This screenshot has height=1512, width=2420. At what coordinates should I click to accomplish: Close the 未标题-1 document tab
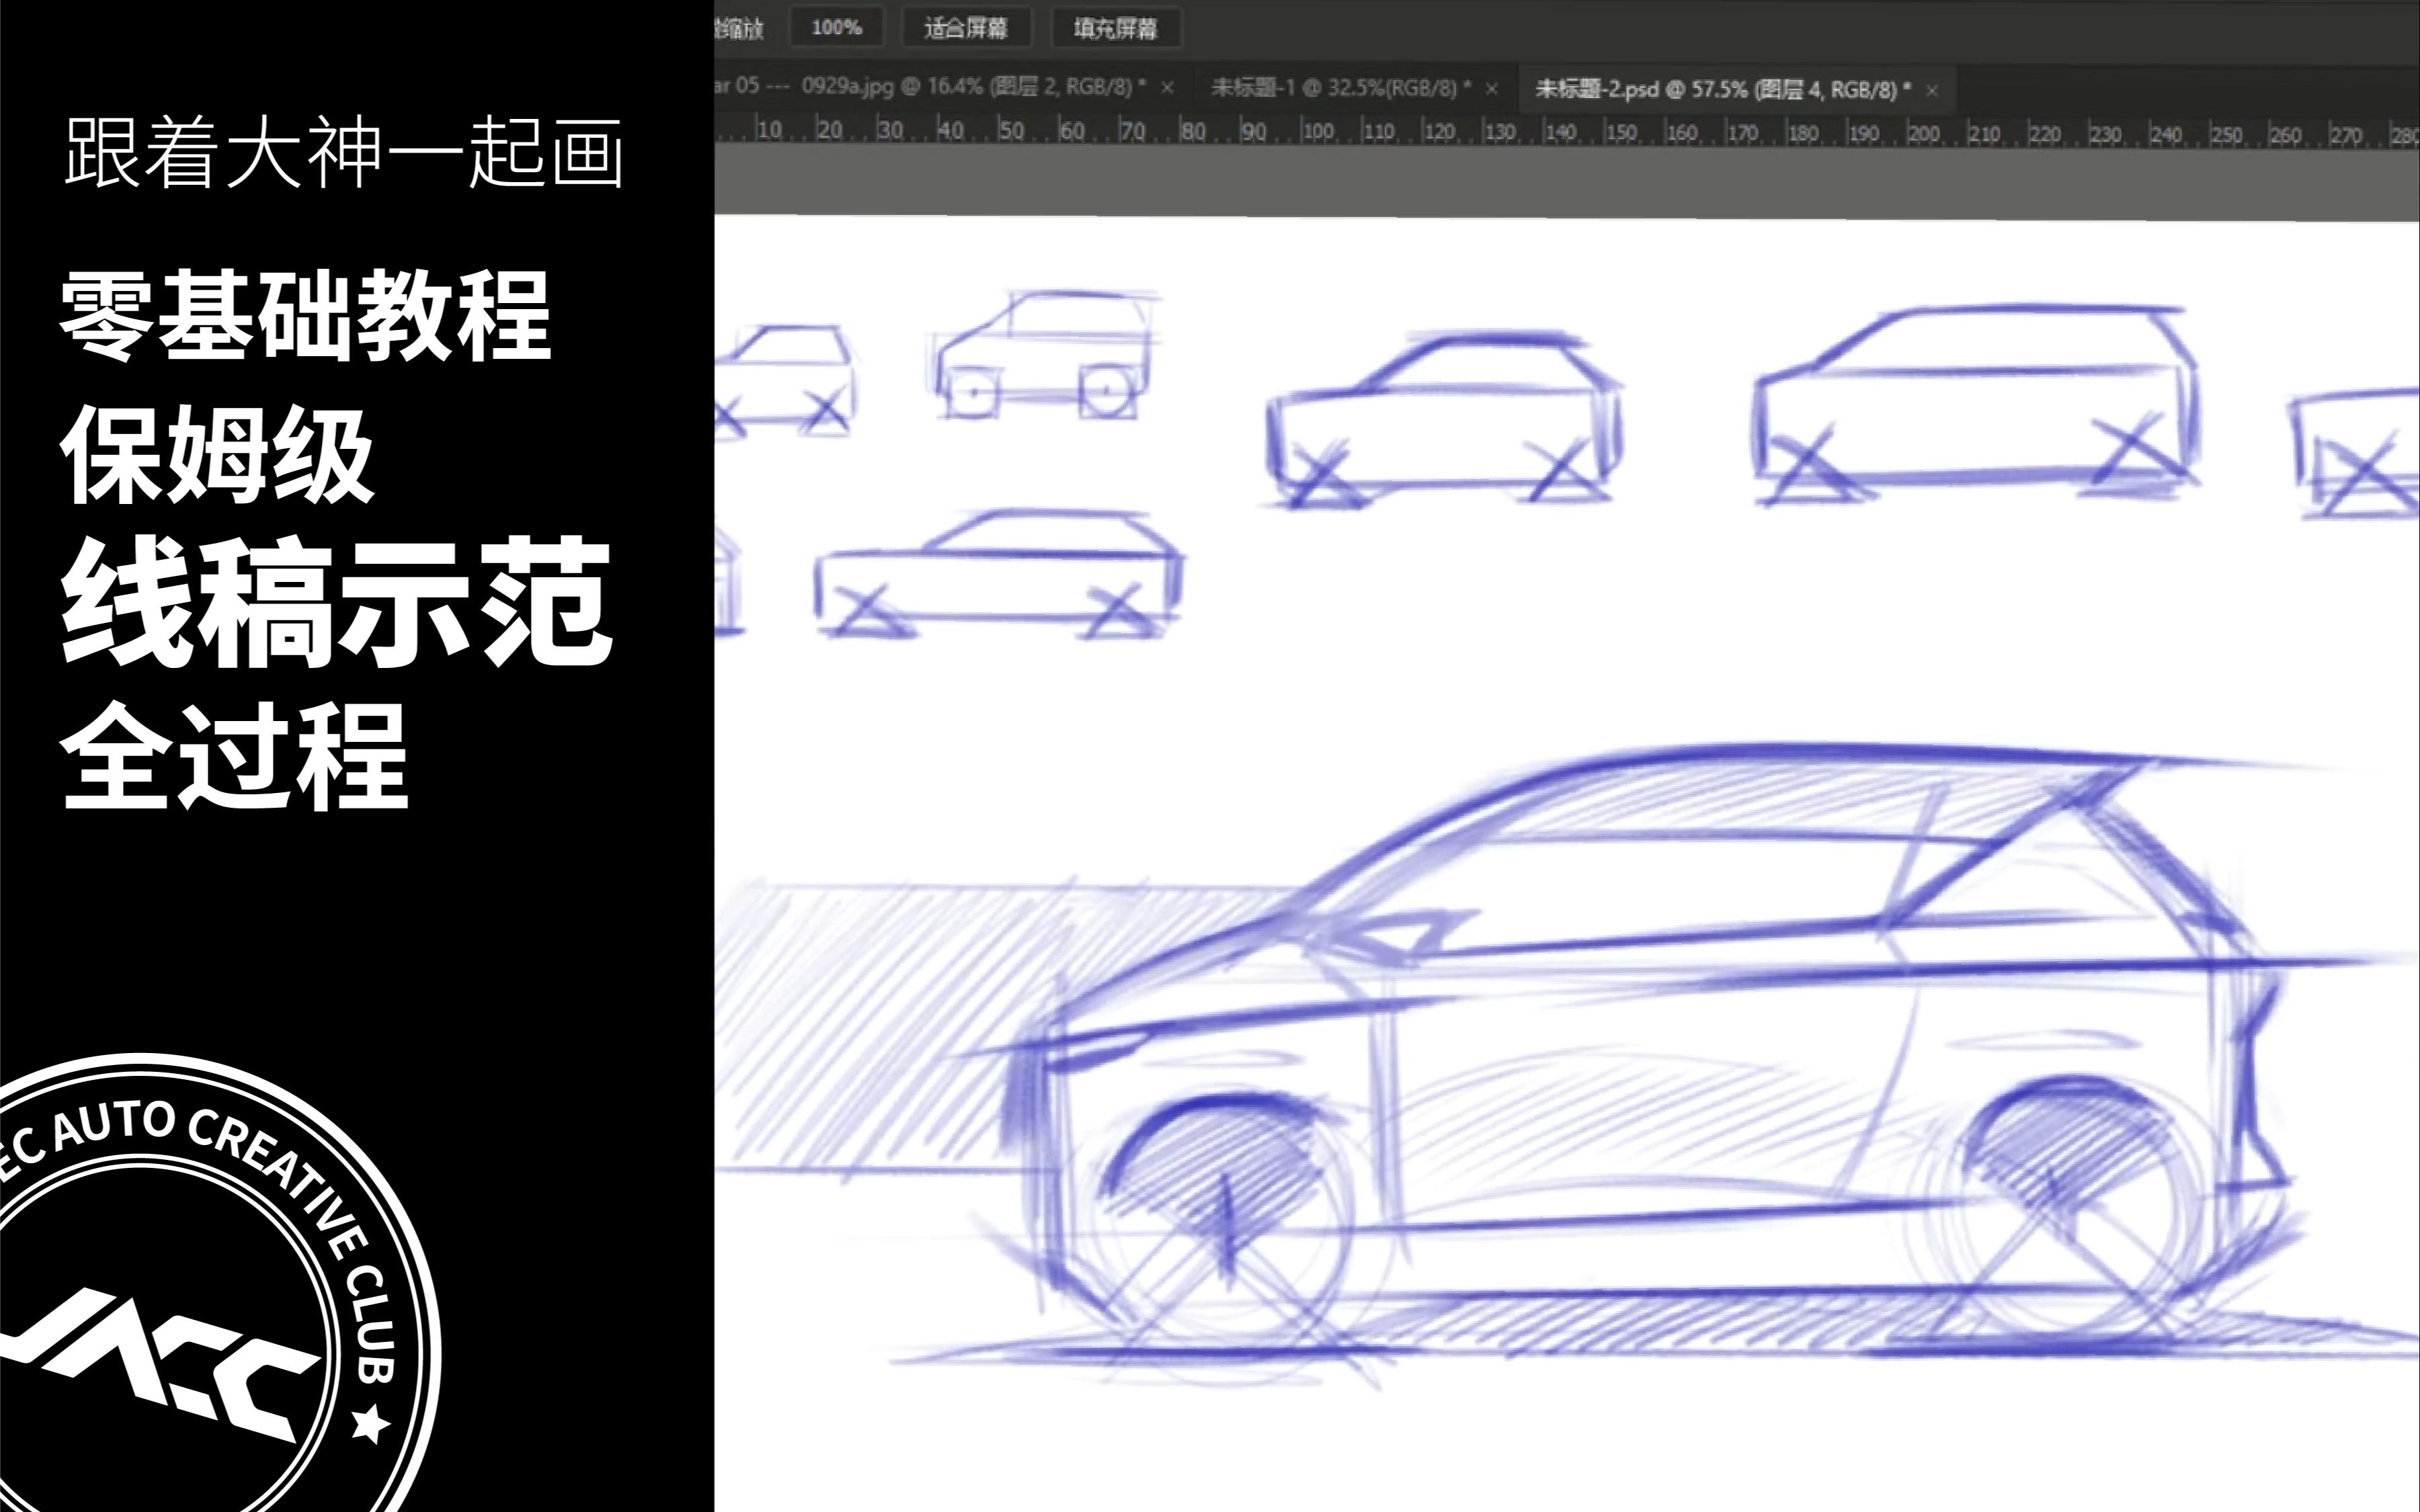click(1491, 89)
